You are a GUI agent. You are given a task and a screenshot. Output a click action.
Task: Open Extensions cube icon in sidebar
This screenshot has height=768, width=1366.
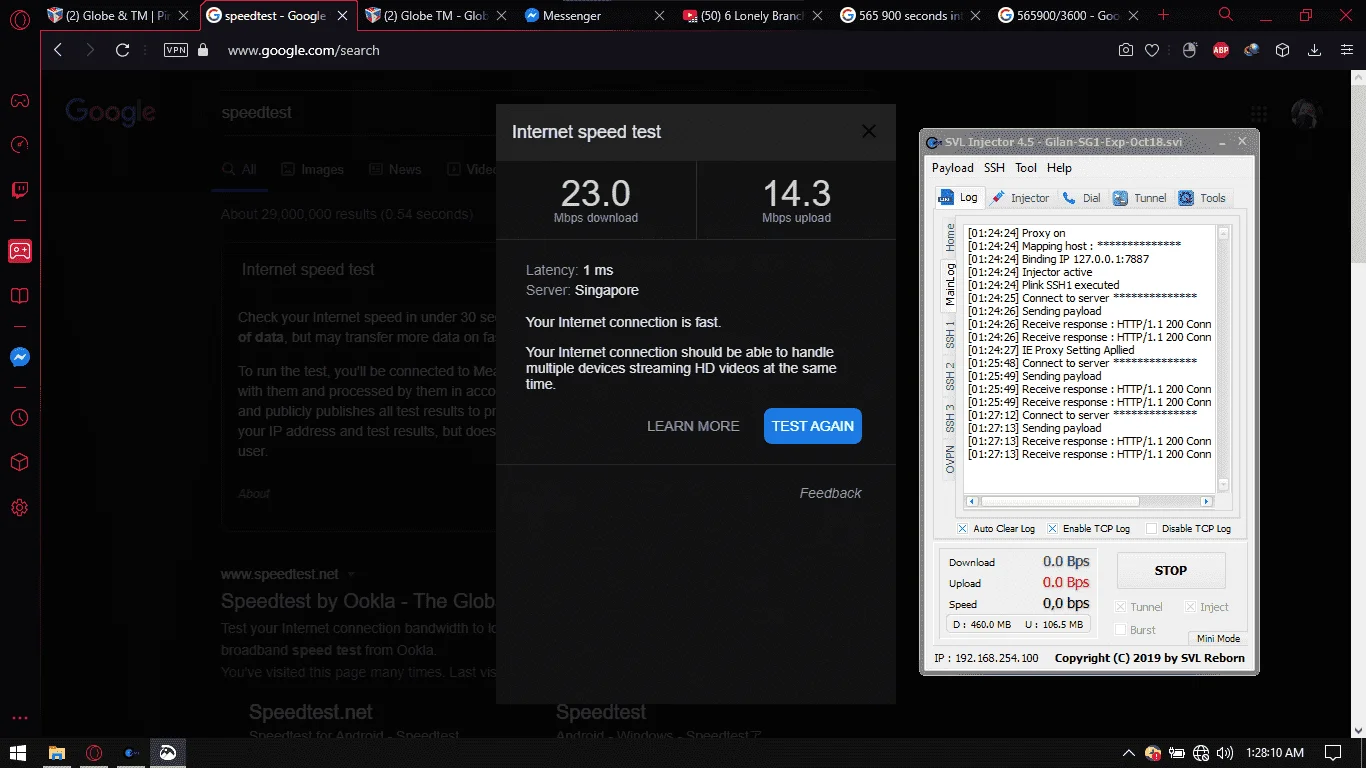point(19,463)
